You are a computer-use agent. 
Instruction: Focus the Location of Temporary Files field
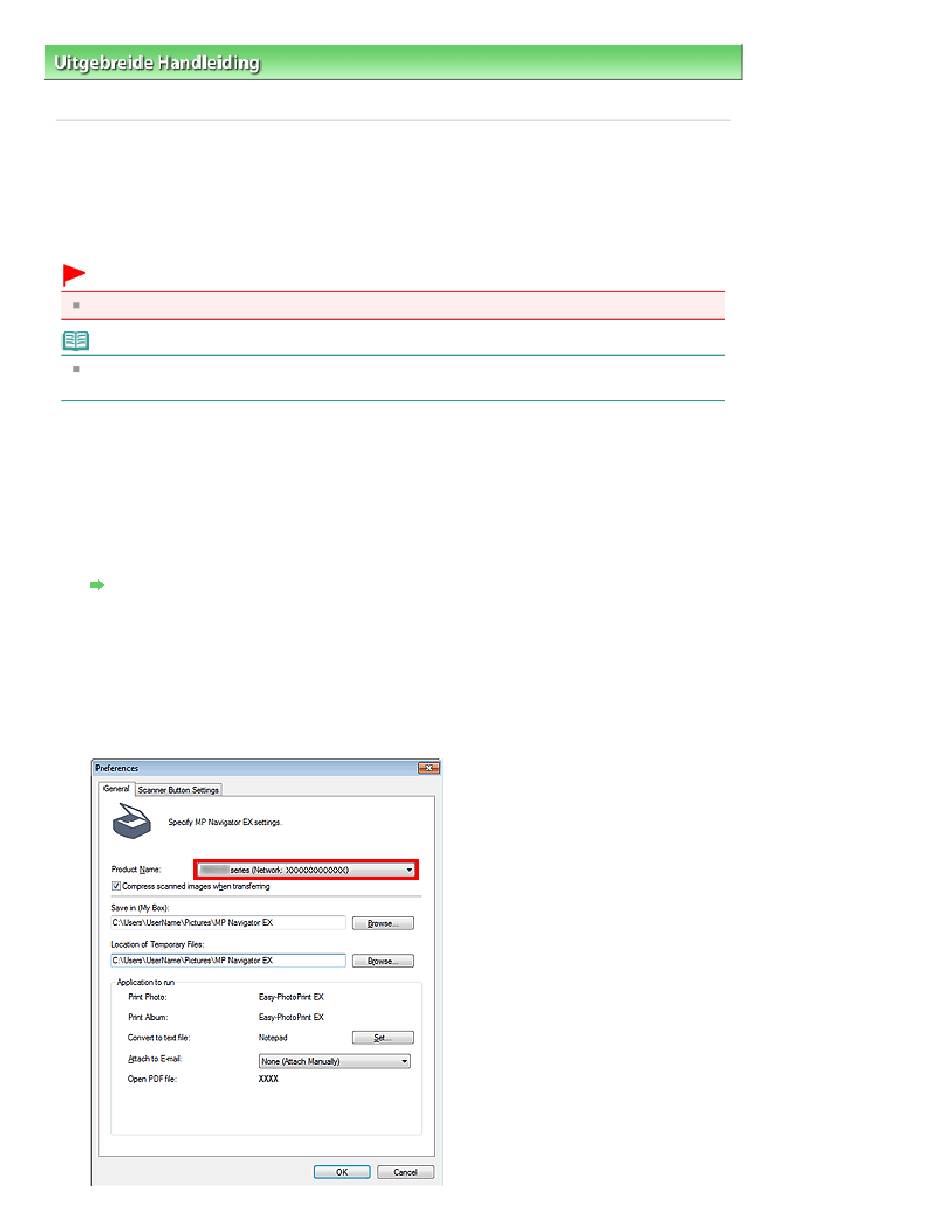(227, 960)
